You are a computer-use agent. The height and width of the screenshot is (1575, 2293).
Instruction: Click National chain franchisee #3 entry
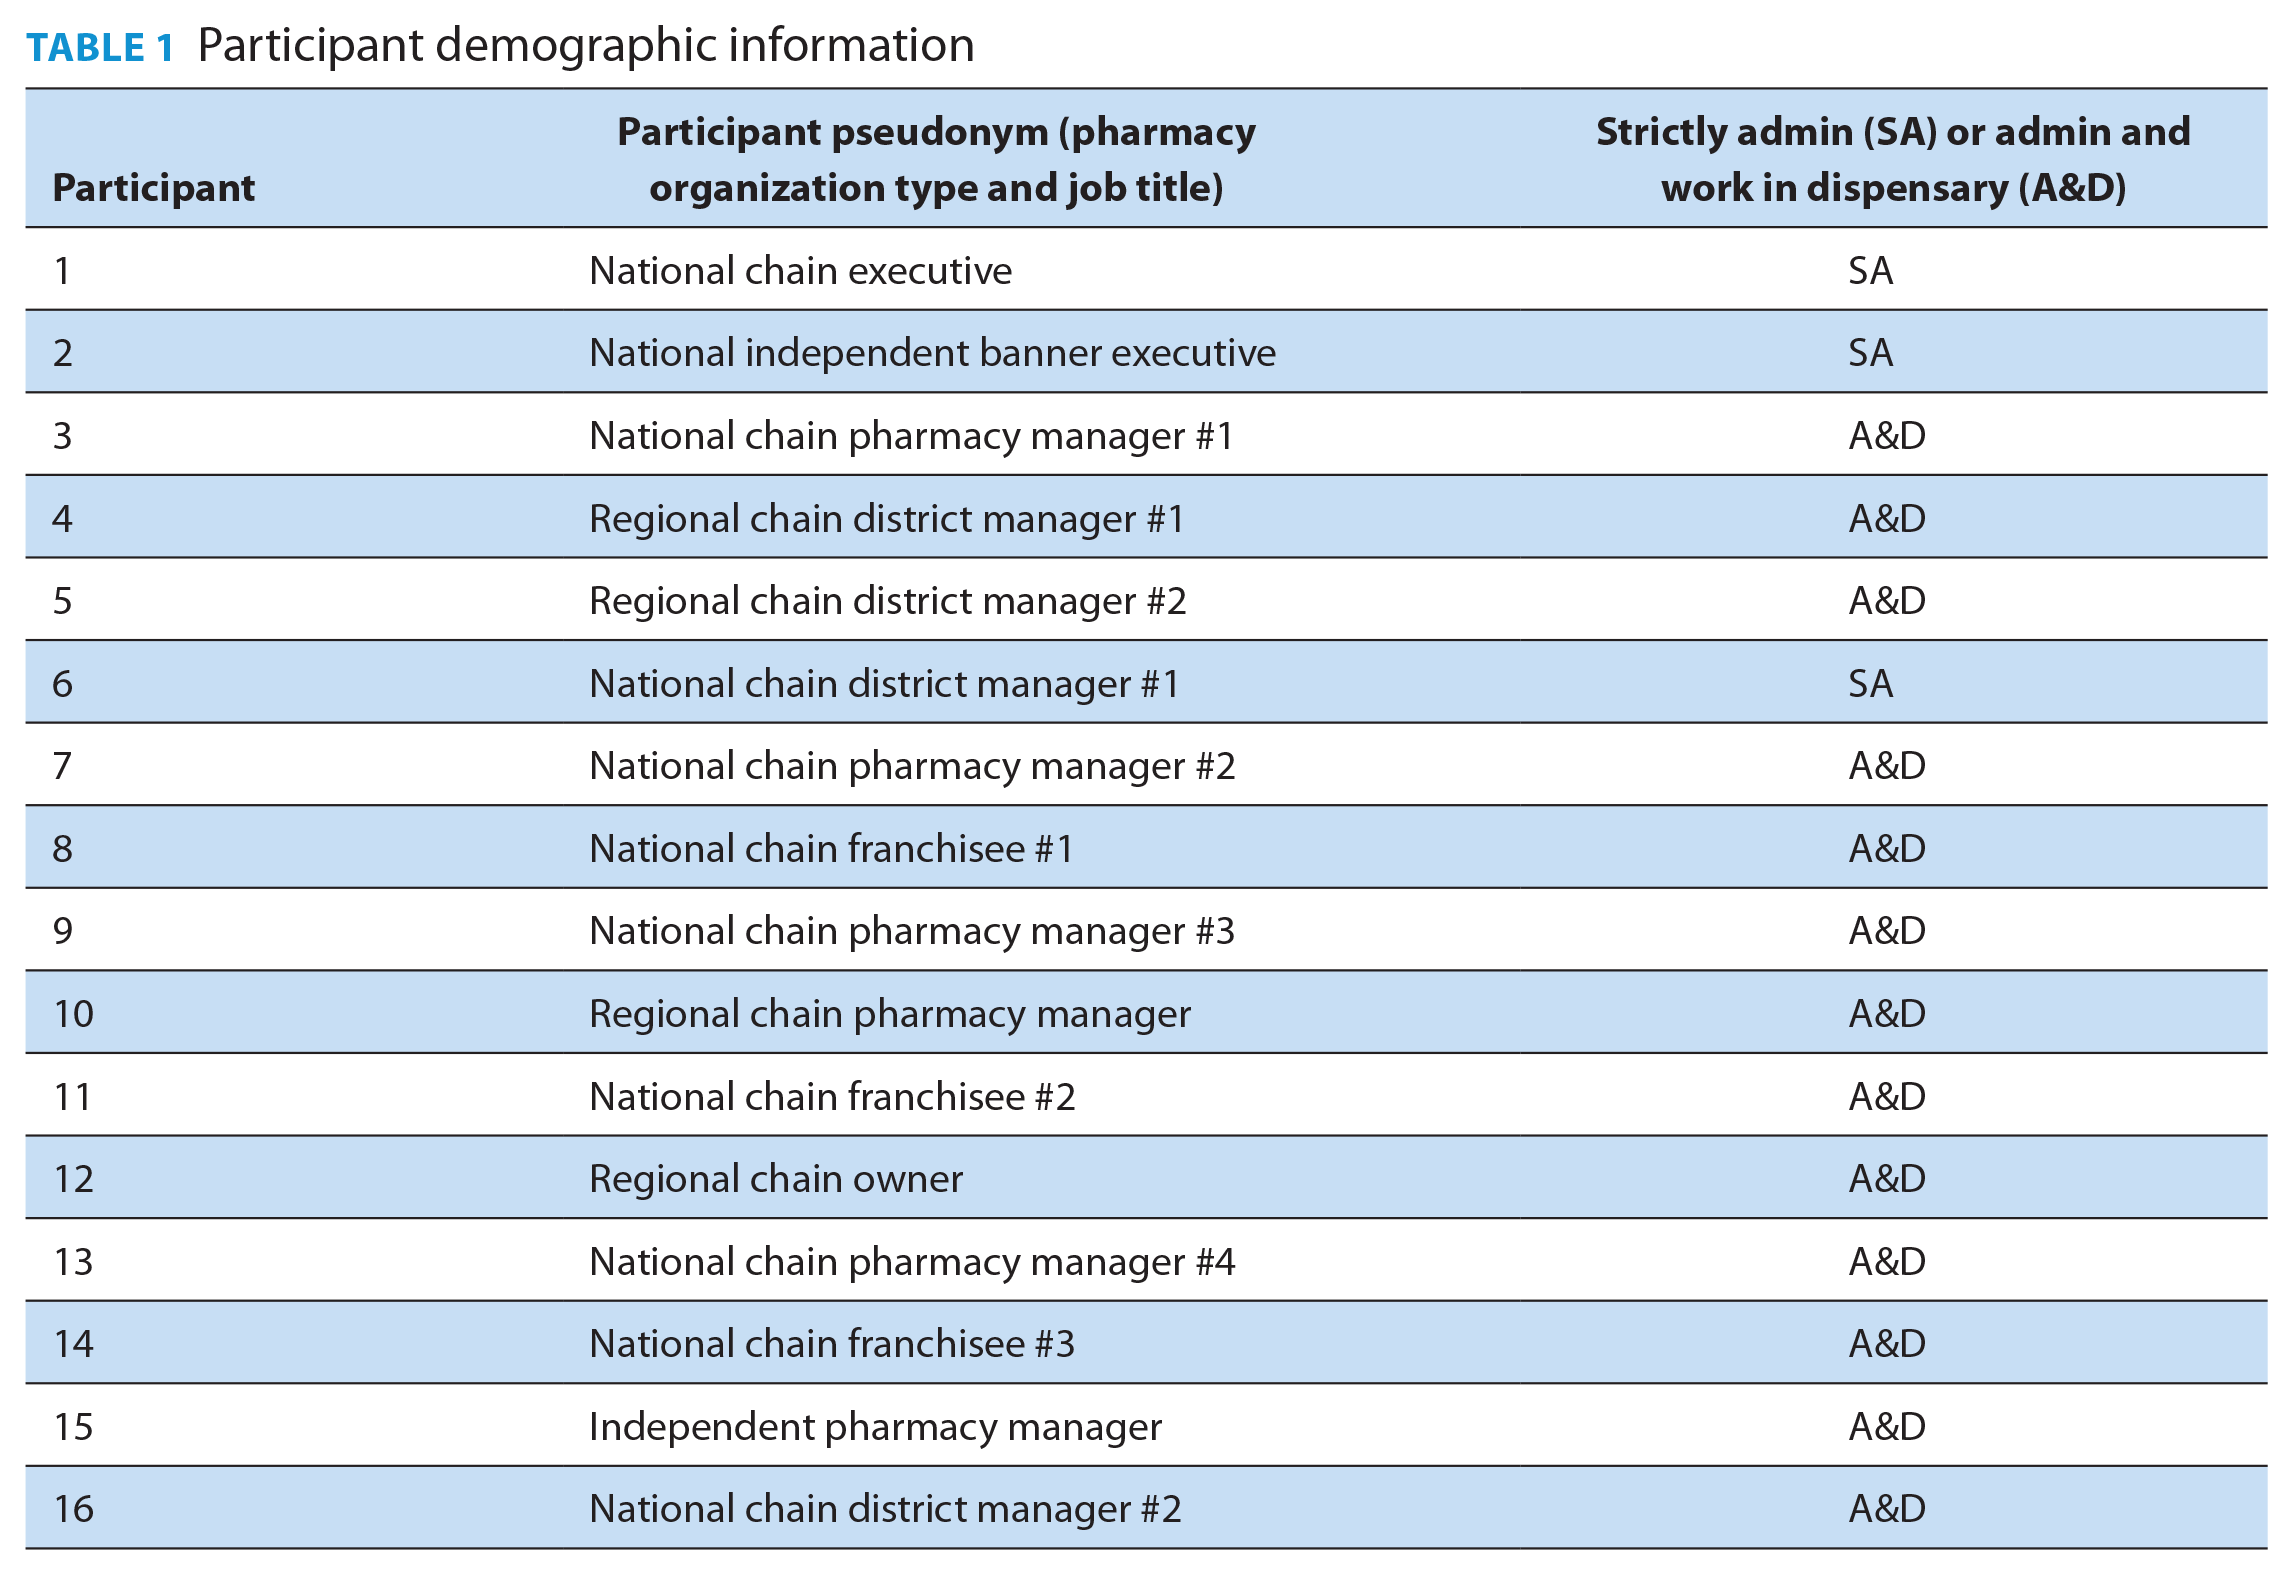832,1343
